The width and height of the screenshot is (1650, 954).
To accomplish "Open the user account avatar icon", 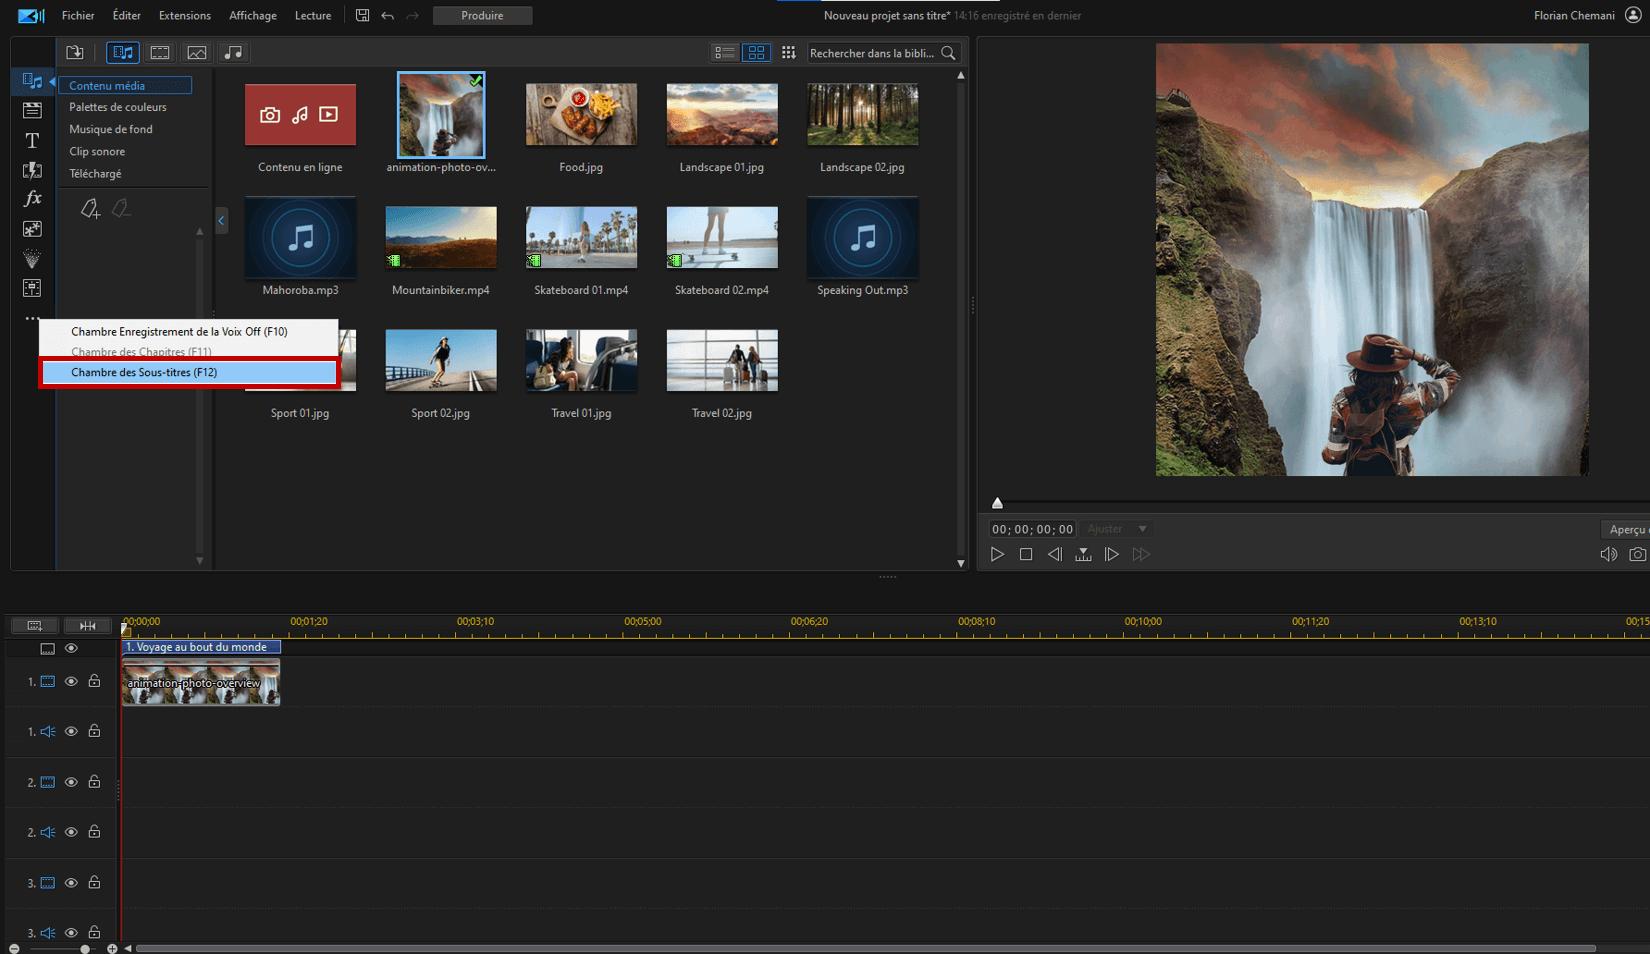I will (1633, 15).
